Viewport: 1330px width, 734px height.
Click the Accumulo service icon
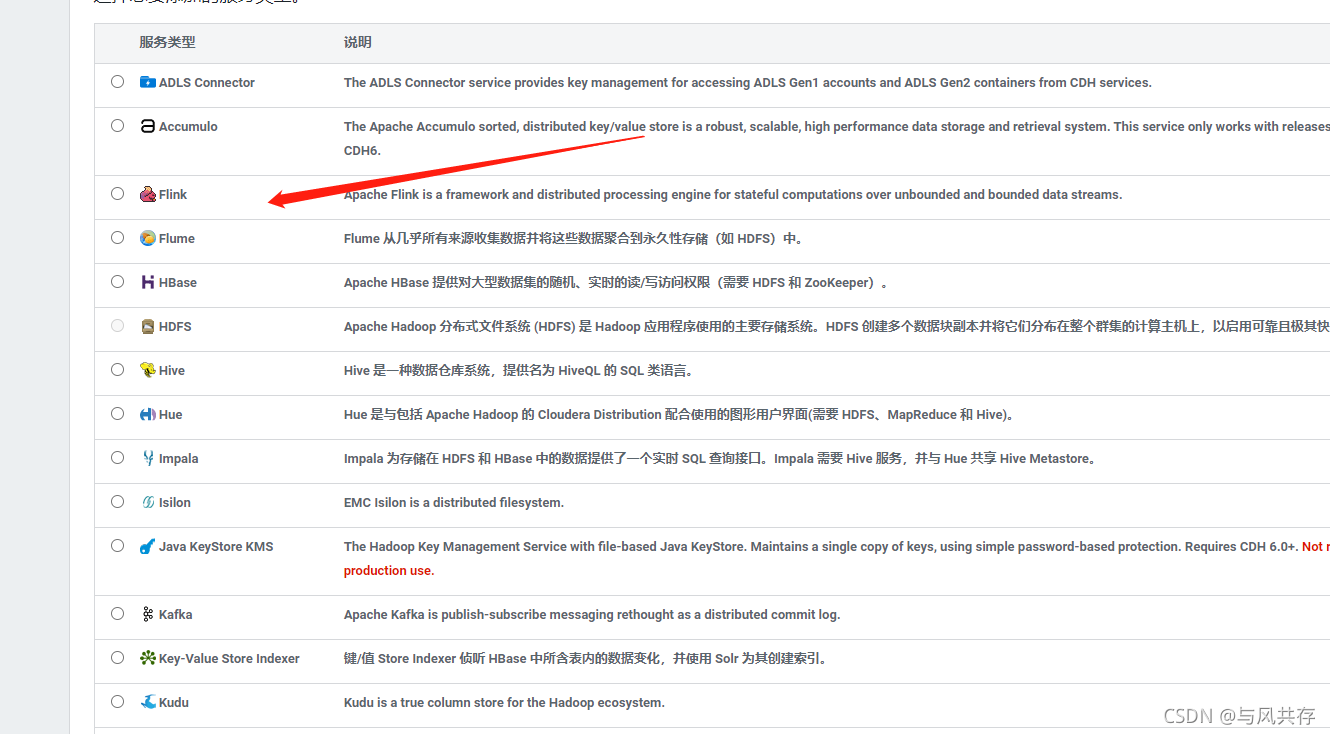[148, 126]
